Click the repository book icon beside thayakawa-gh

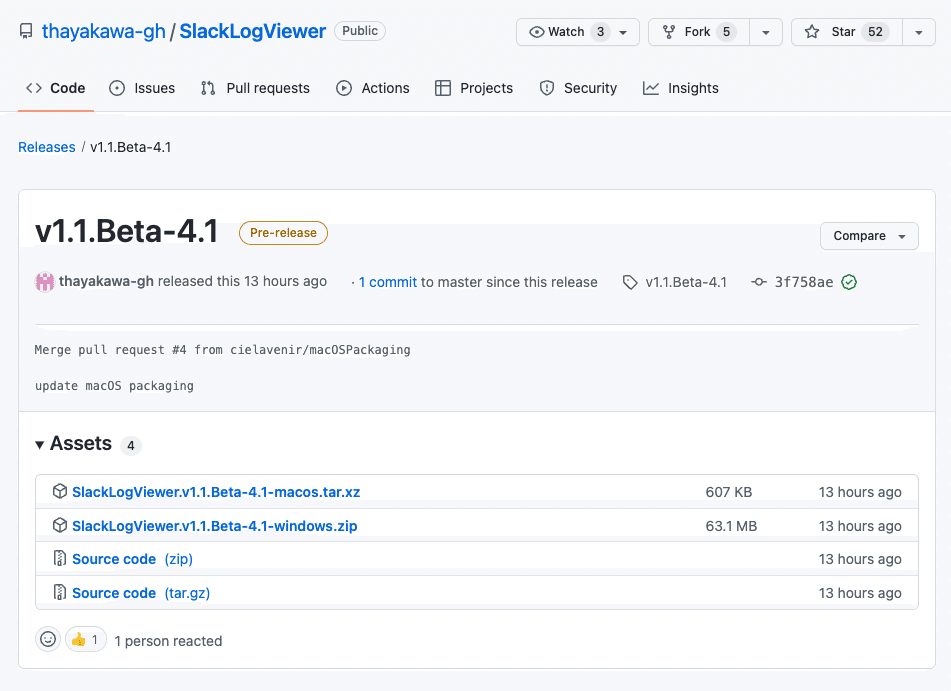[x=26, y=31]
